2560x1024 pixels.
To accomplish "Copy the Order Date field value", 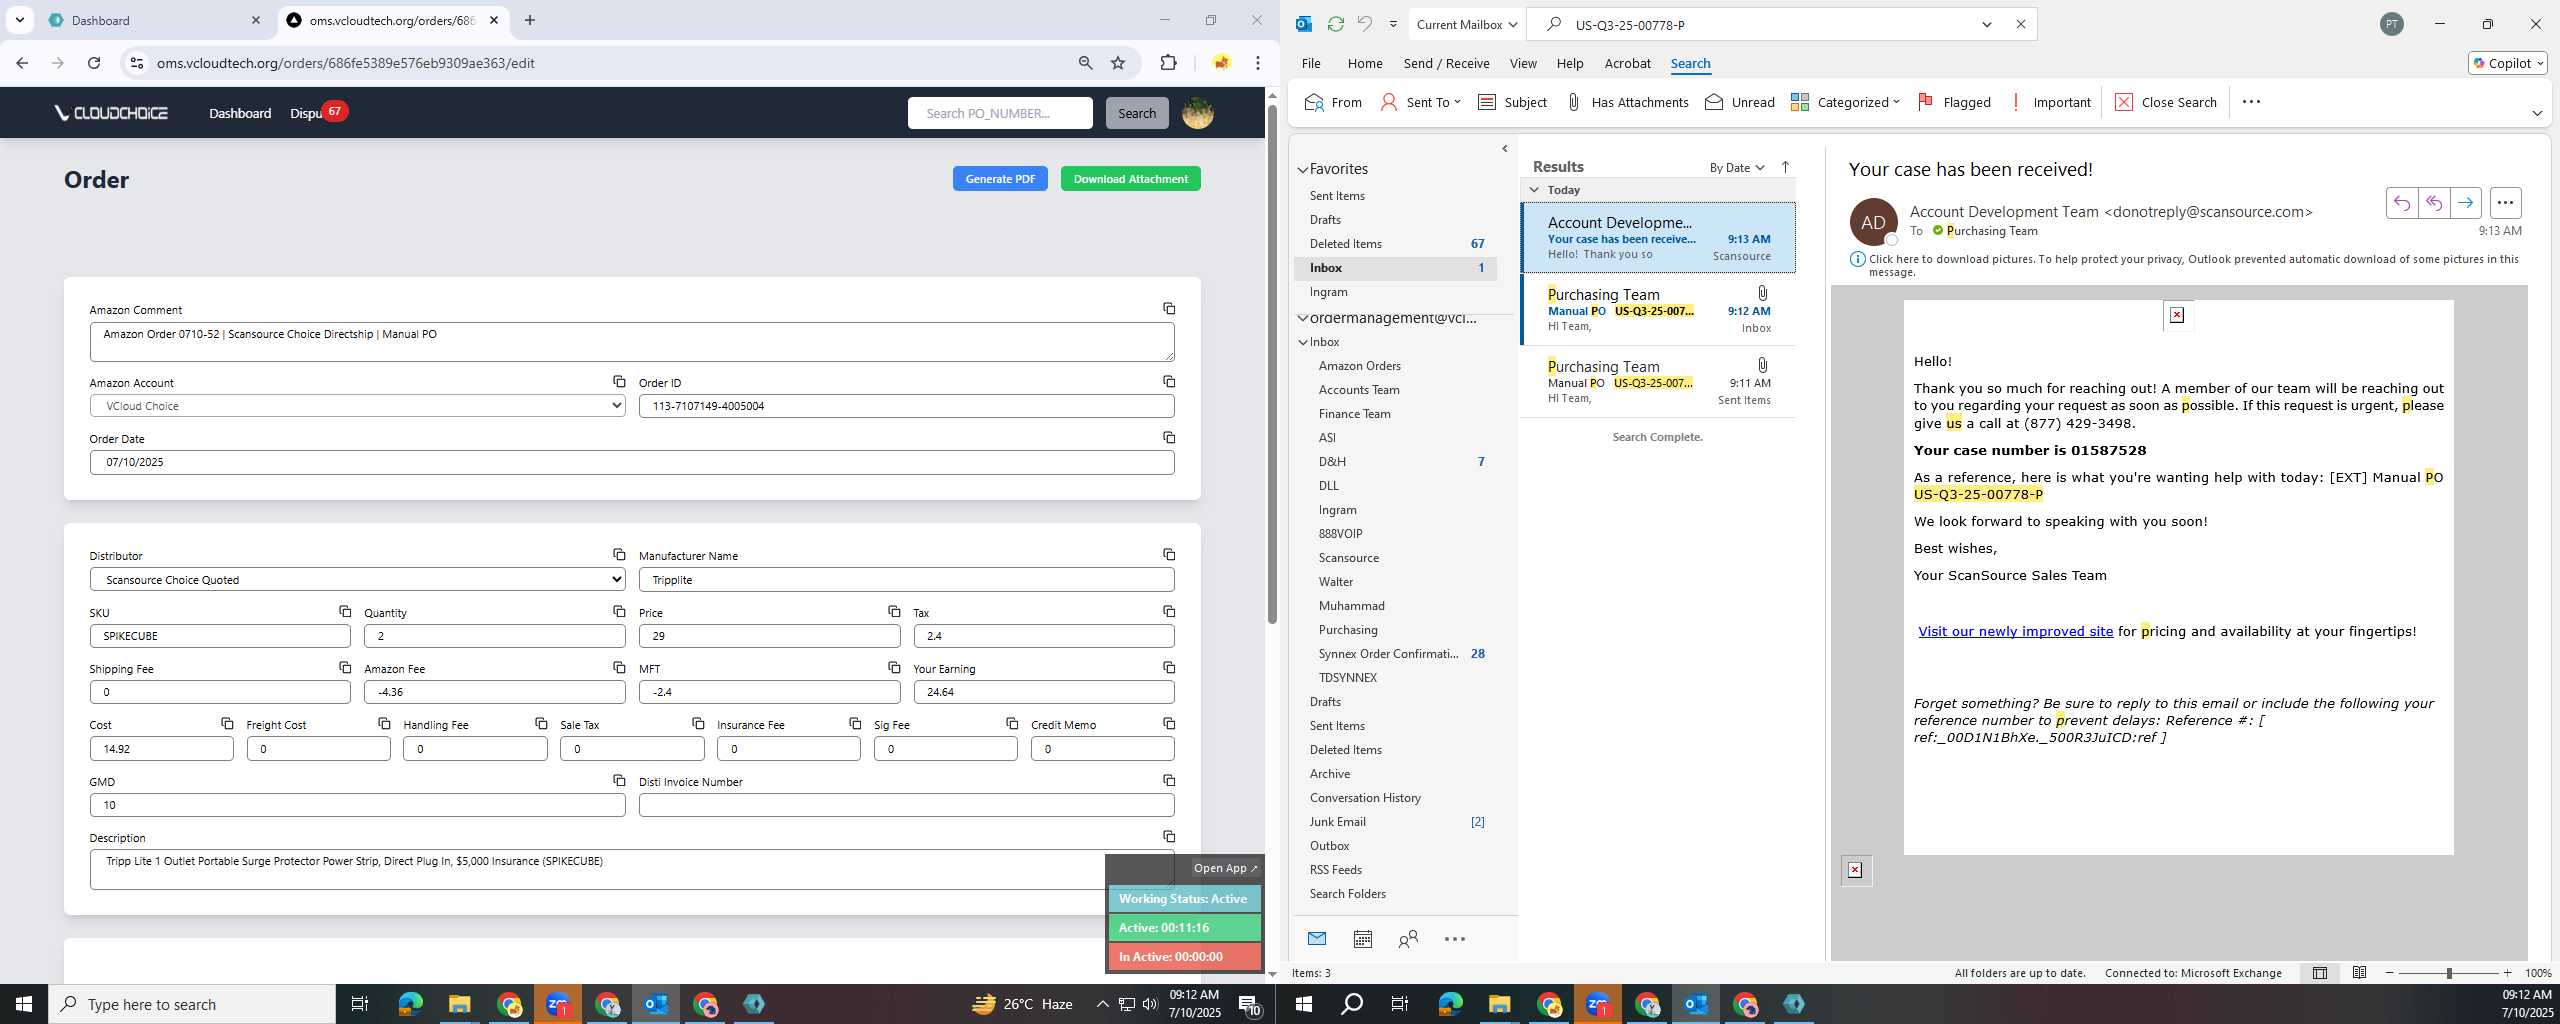I will 1169,438.
